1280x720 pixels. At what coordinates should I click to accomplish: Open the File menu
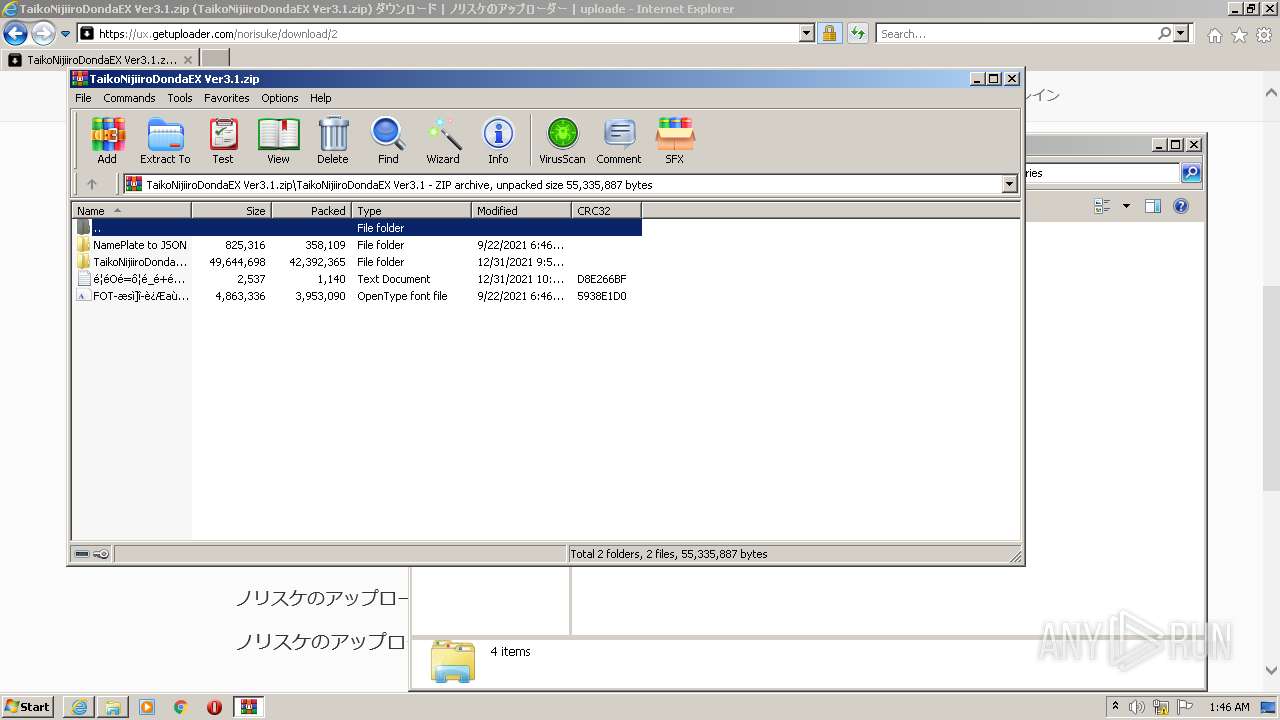(x=83, y=98)
